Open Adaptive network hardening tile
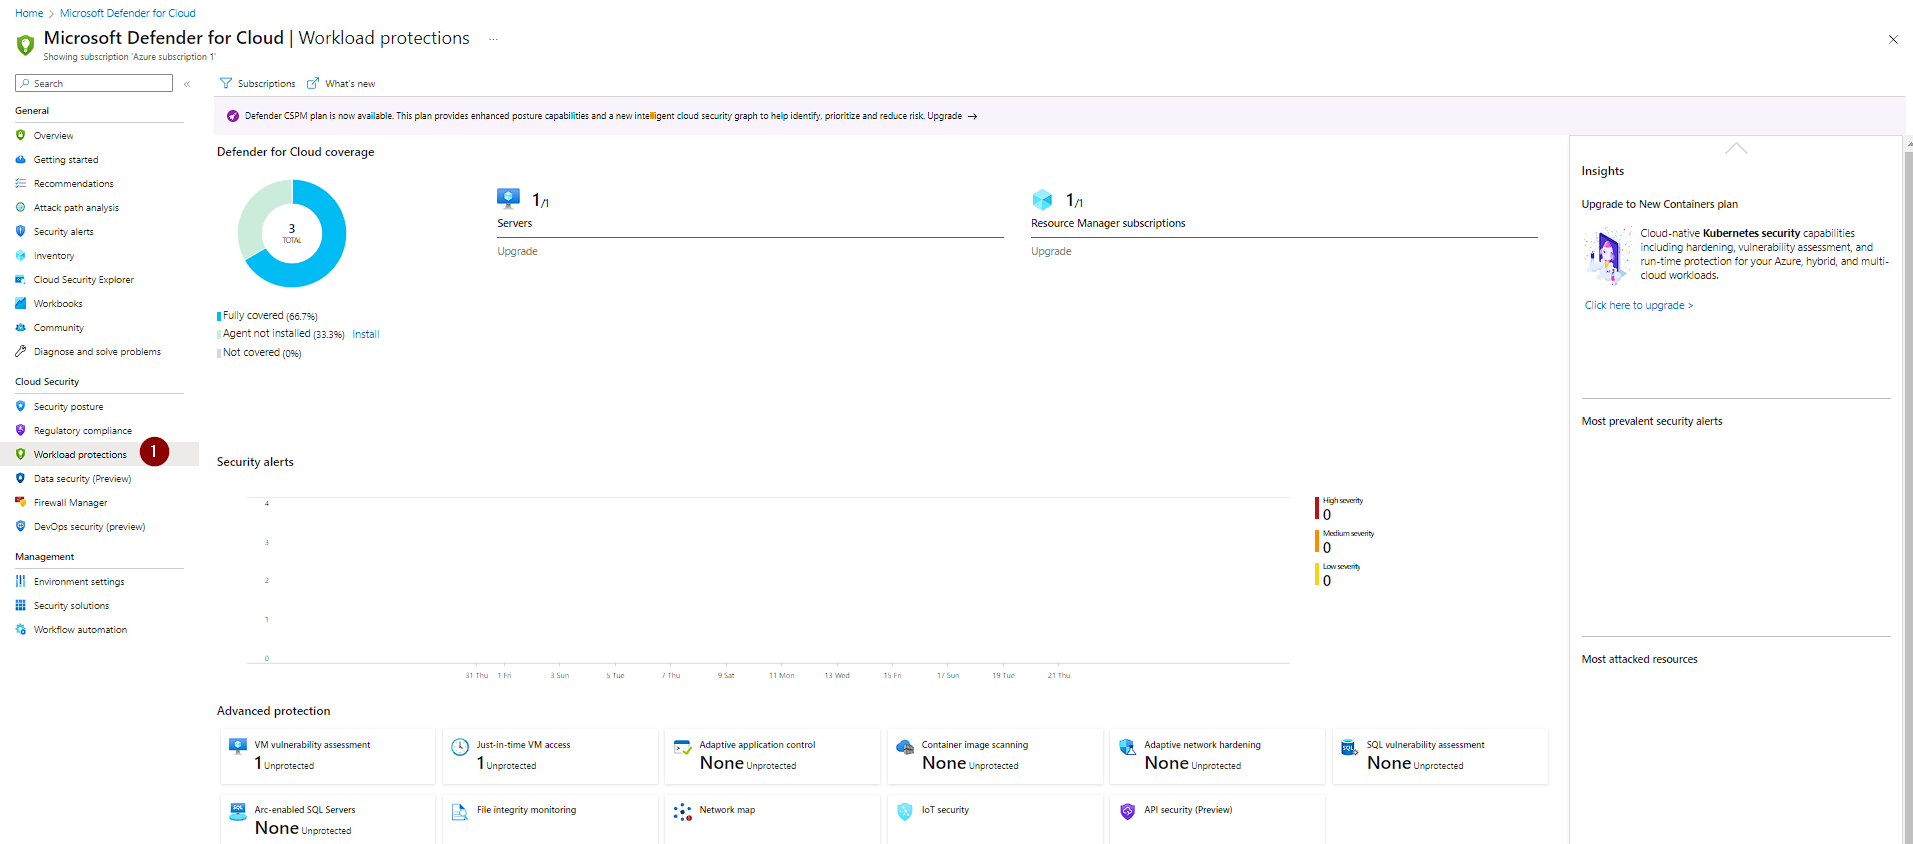 pos(1218,756)
